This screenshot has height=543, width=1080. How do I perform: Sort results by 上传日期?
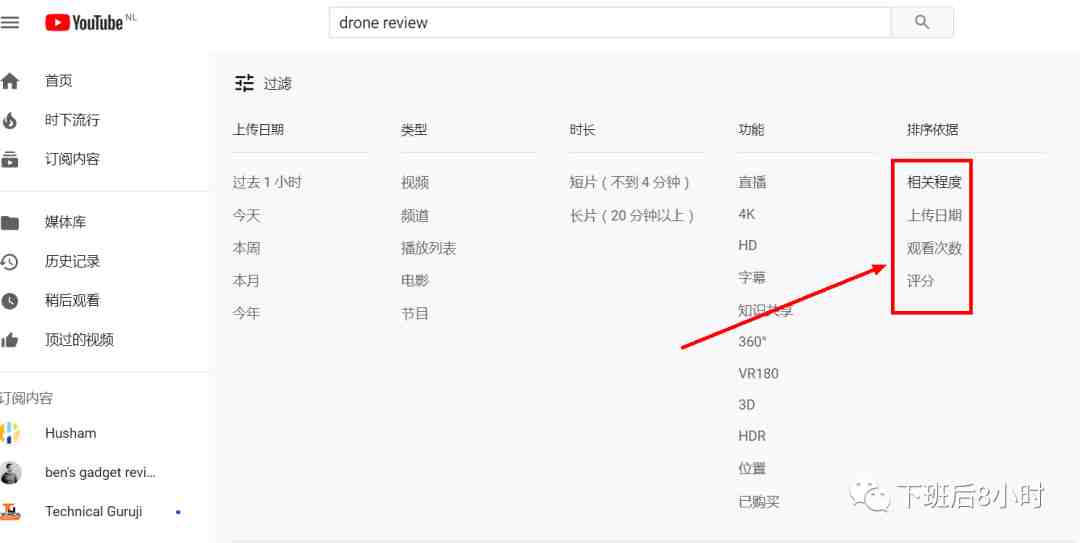[934, 216]
